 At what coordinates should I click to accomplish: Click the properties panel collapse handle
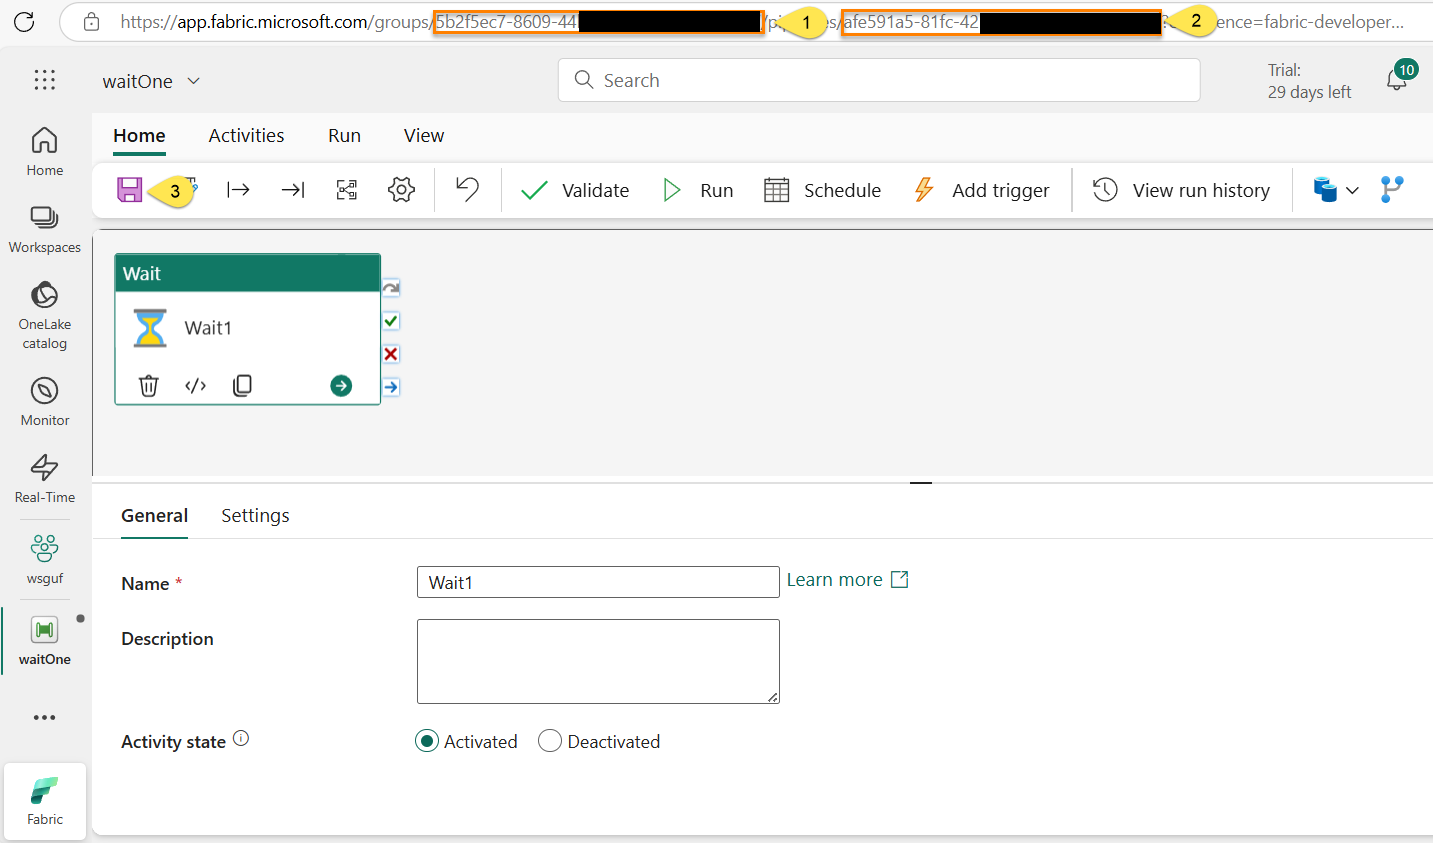pos(921,483)
